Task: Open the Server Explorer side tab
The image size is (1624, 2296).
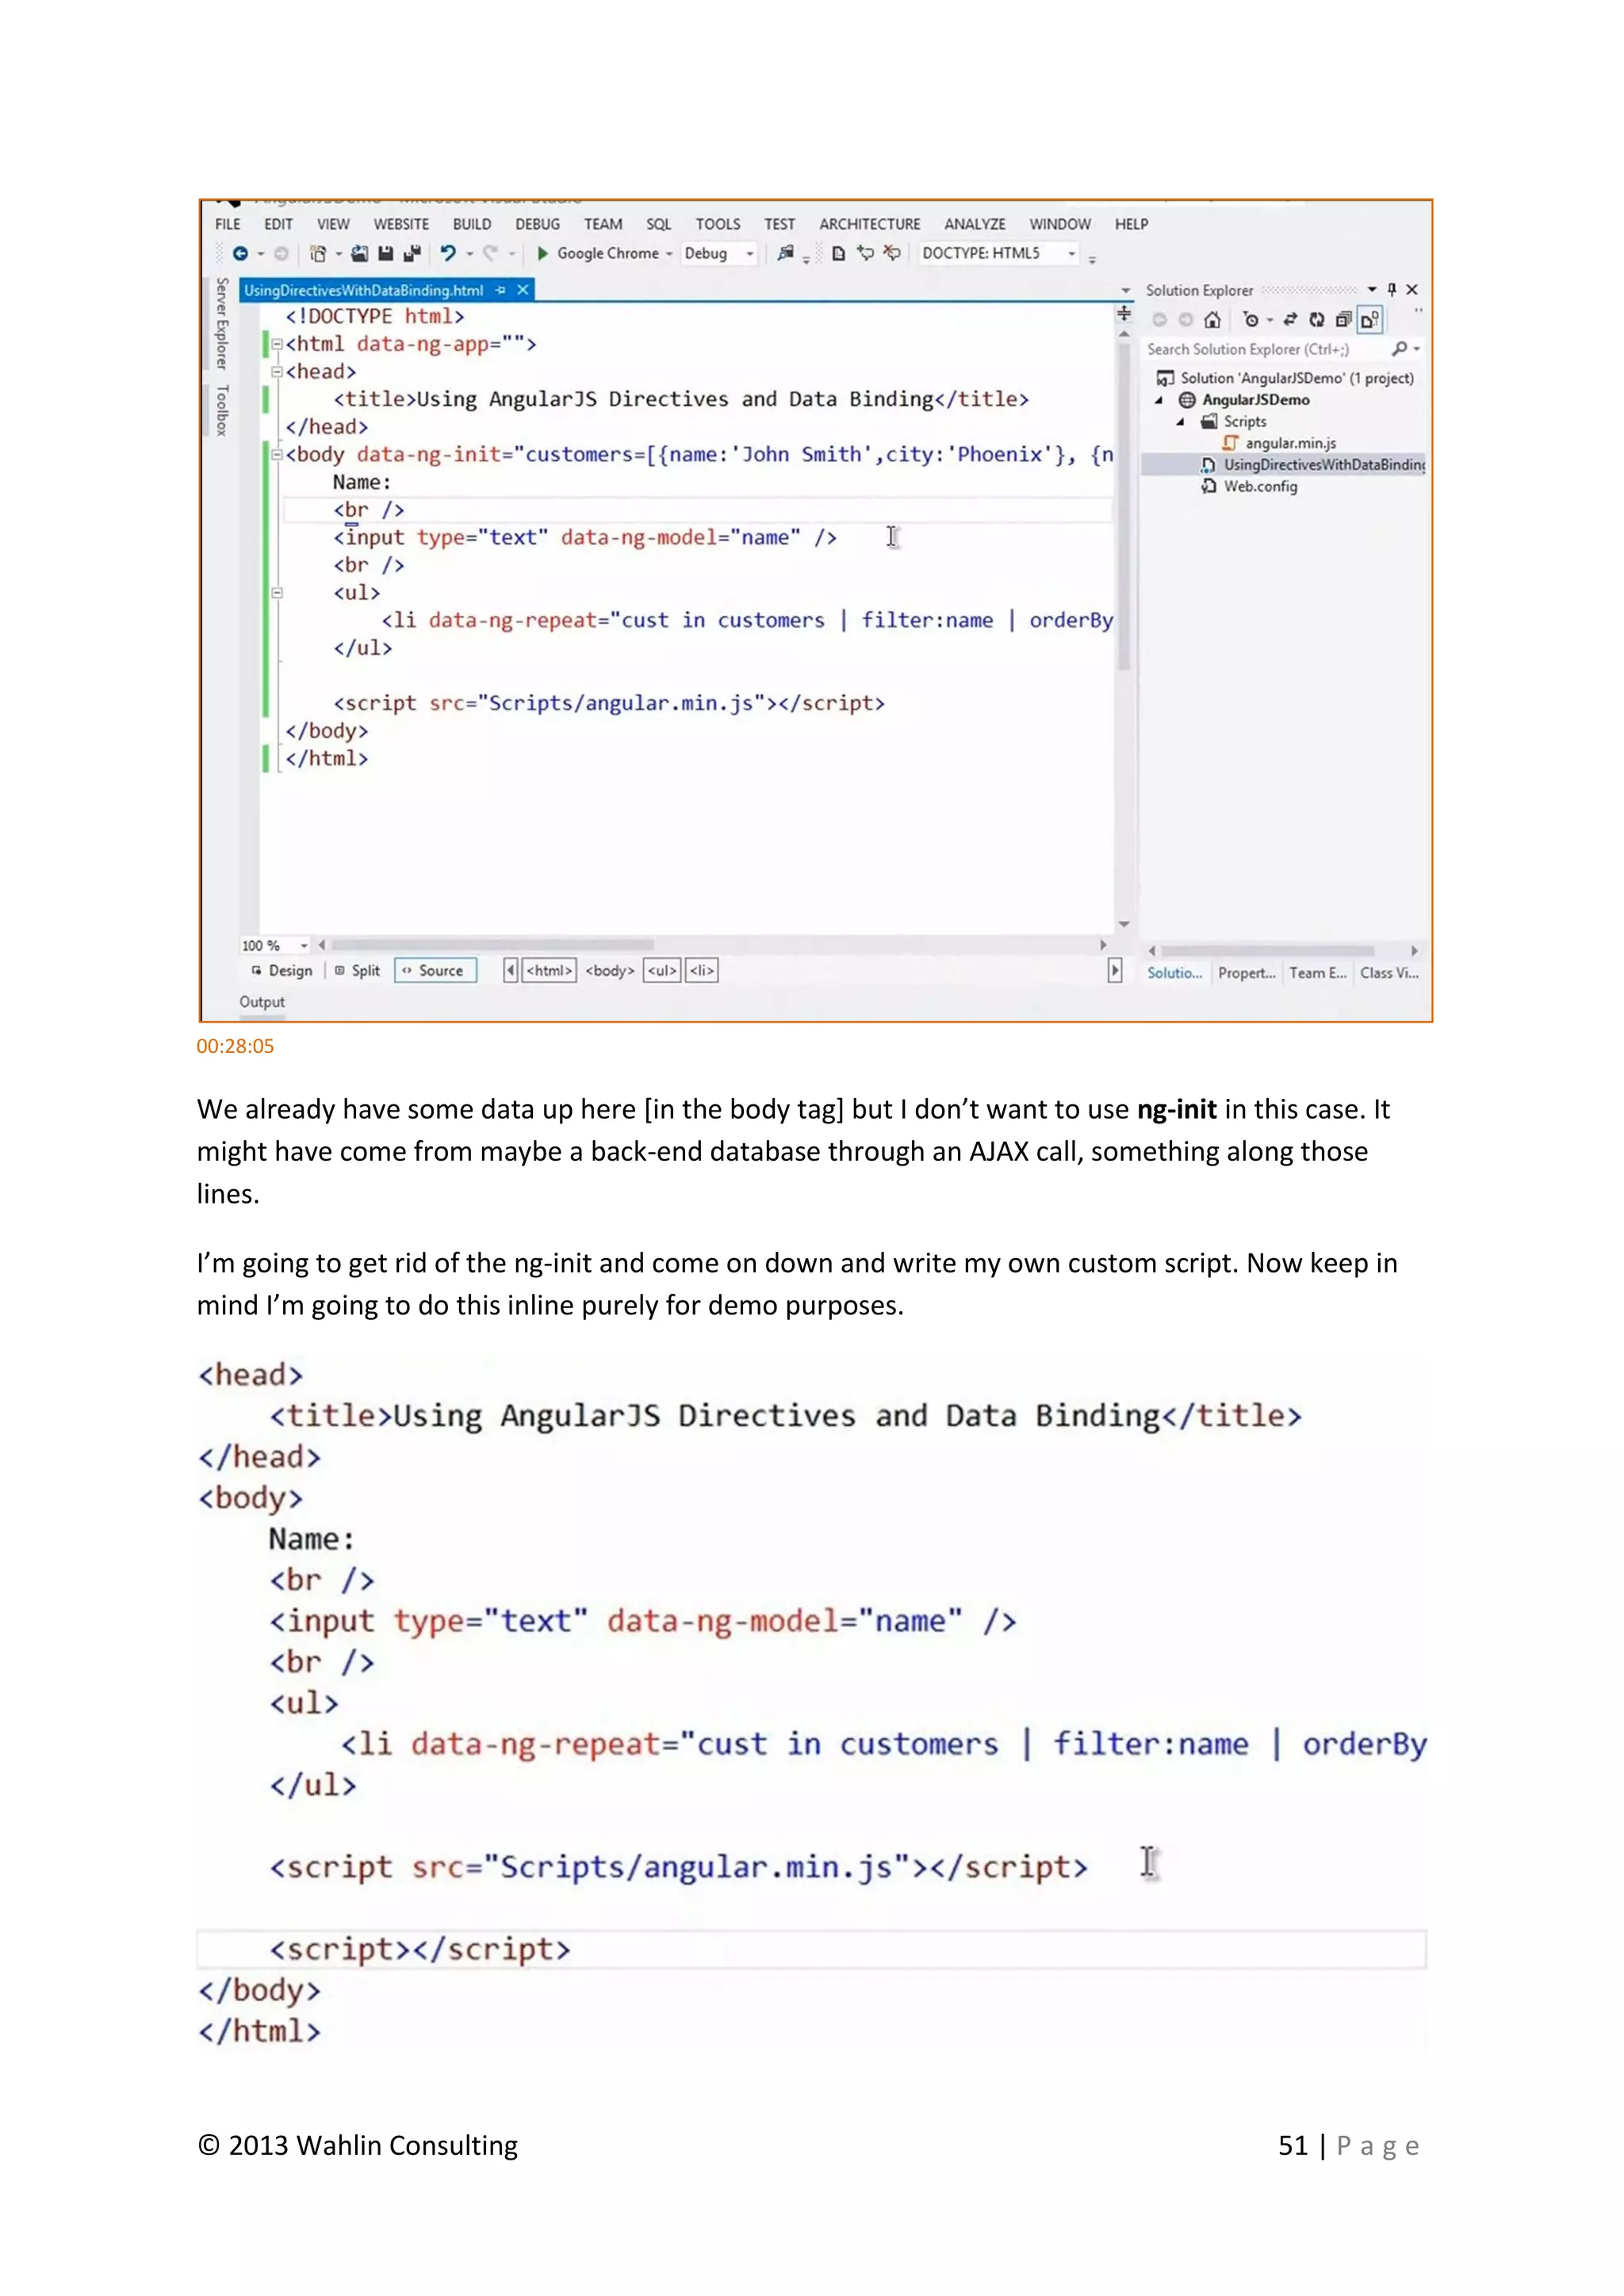Action: point(222,324)
